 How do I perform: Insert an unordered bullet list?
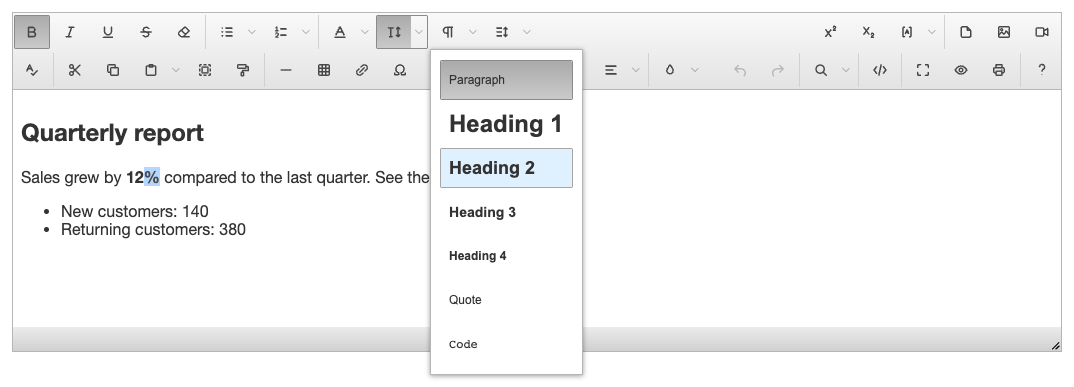tap(227, 32)
